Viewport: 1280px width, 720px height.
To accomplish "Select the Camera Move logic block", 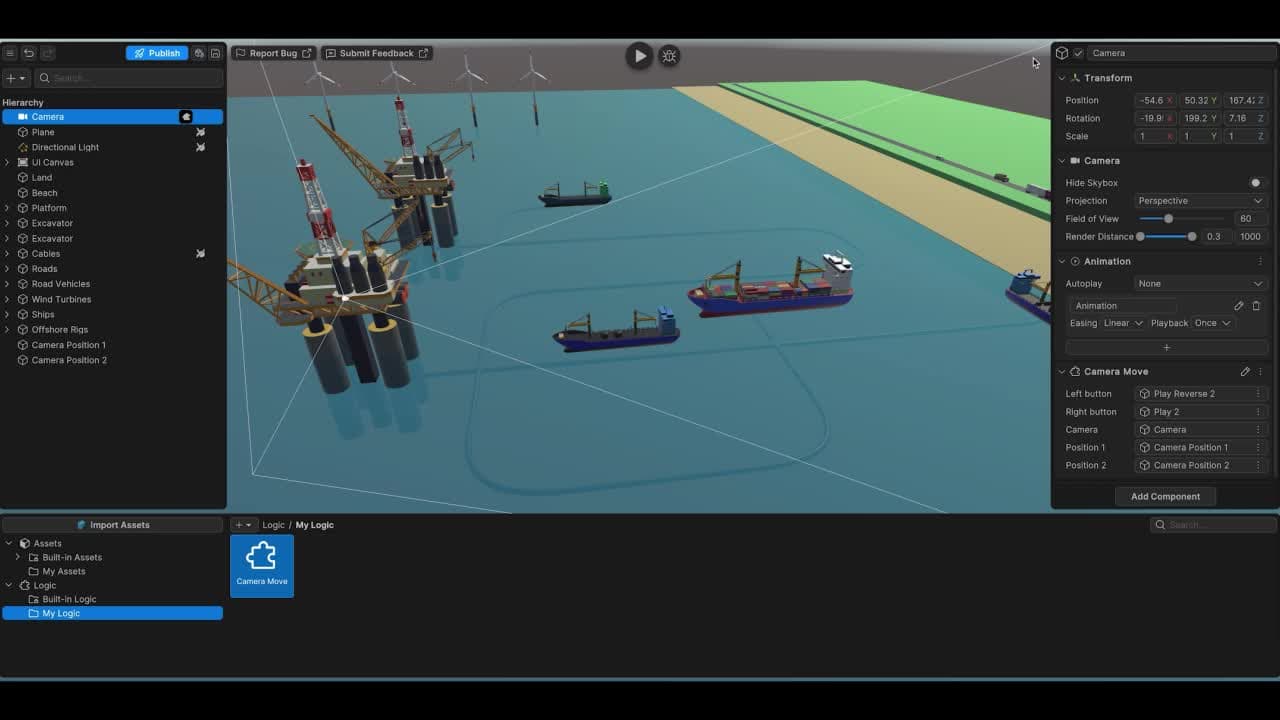I will point(261,565).
